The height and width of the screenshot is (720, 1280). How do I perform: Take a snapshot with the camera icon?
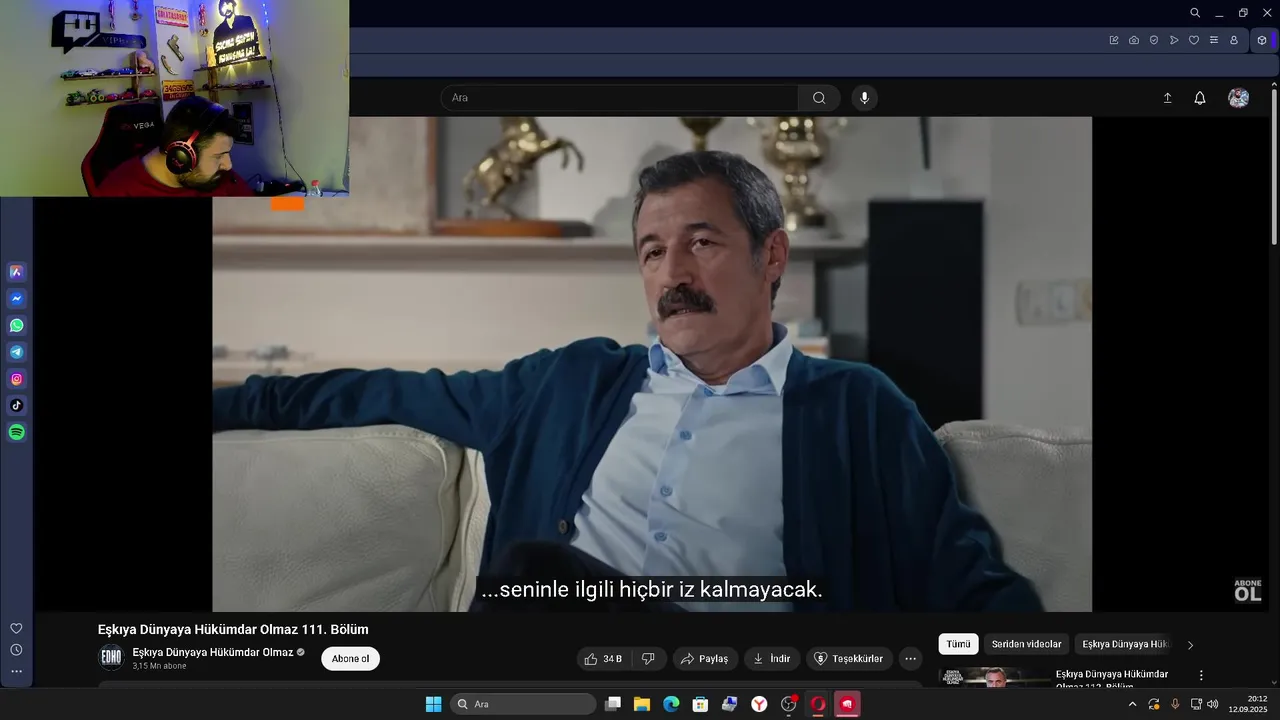click(x=1134, y=40)
